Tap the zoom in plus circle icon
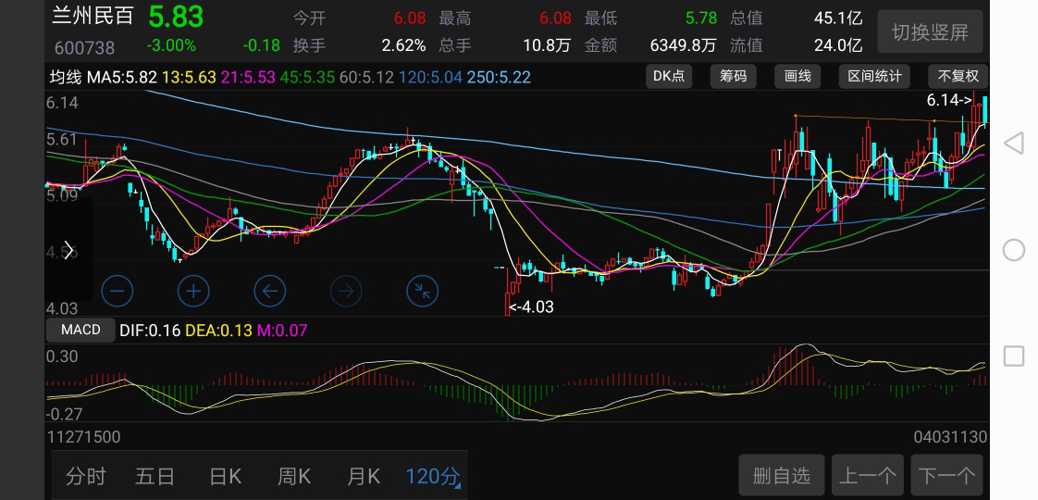 pos(194,291)
